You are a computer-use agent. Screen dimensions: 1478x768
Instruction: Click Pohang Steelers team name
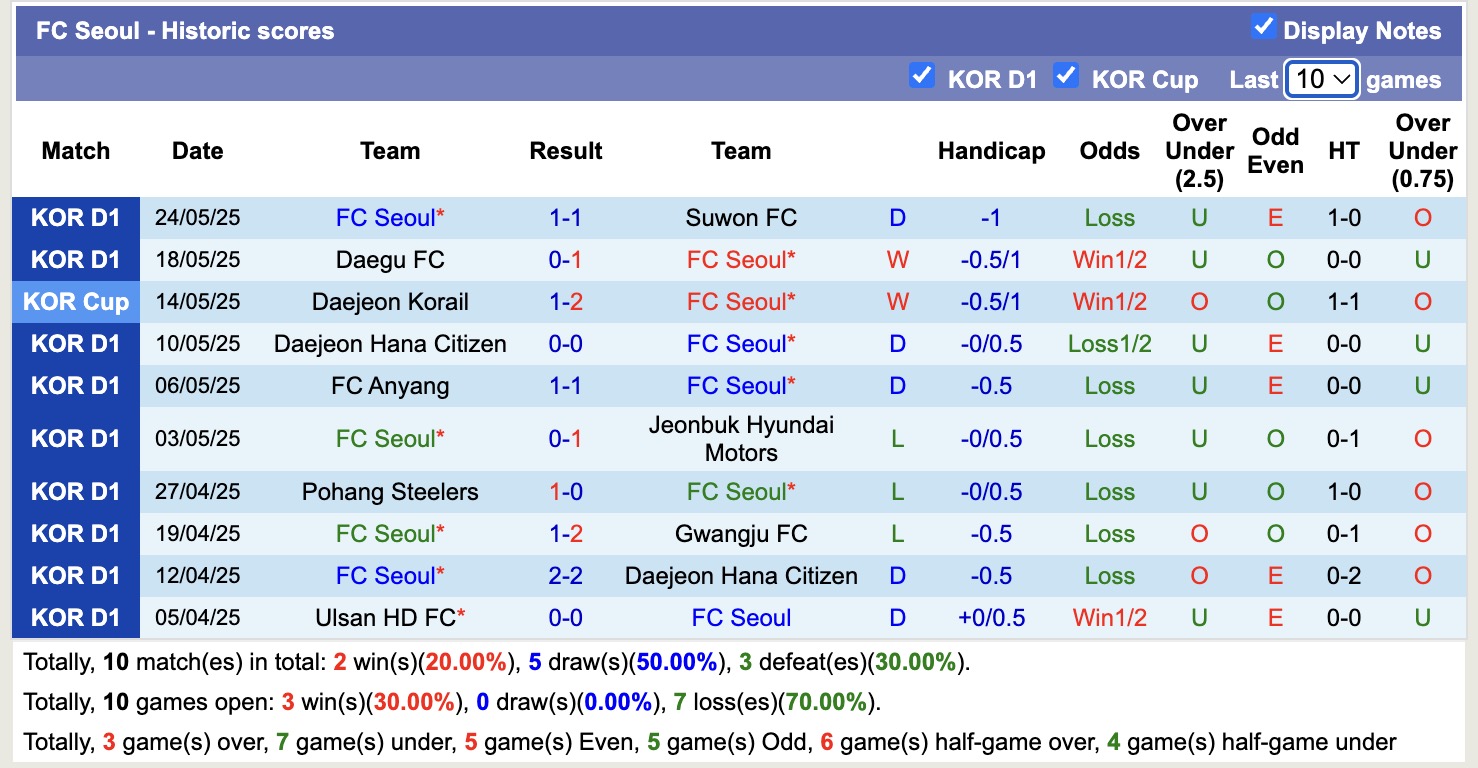click(x=390, y=491)
